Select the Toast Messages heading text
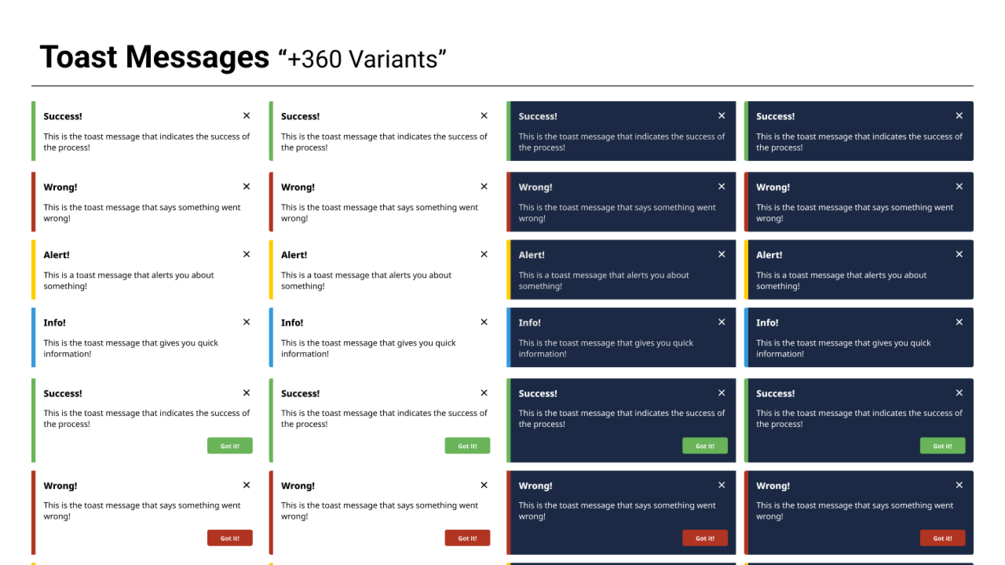The height and width of the screenshot is (565, 1005). pos(154,57)
